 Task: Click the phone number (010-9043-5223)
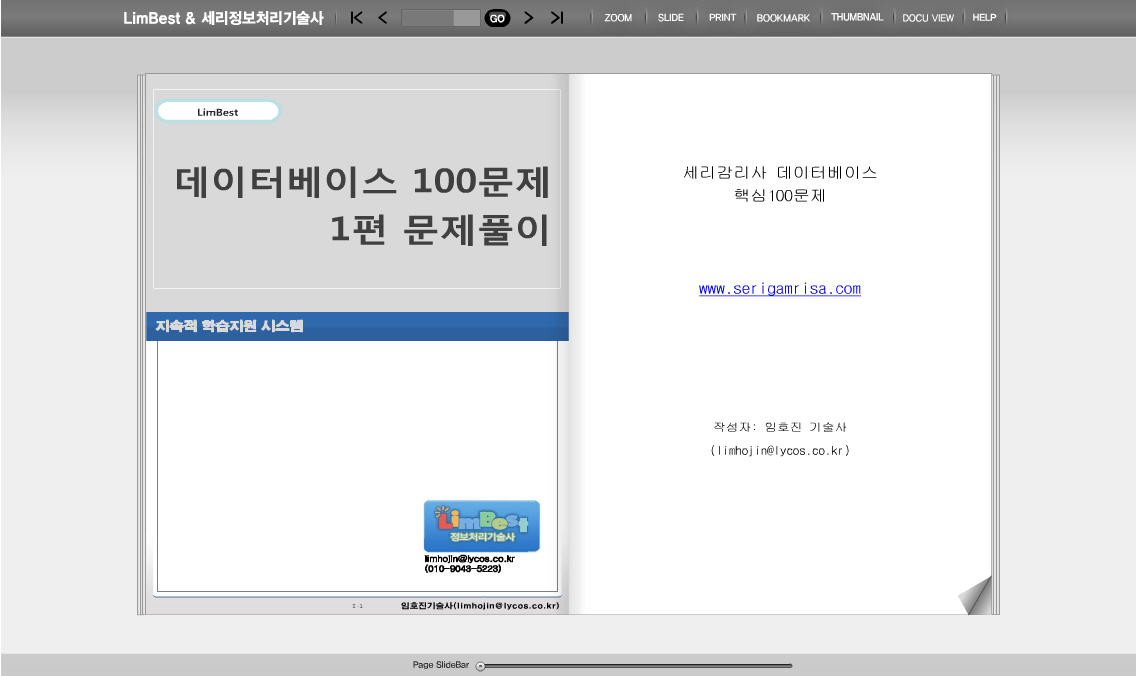463,569
